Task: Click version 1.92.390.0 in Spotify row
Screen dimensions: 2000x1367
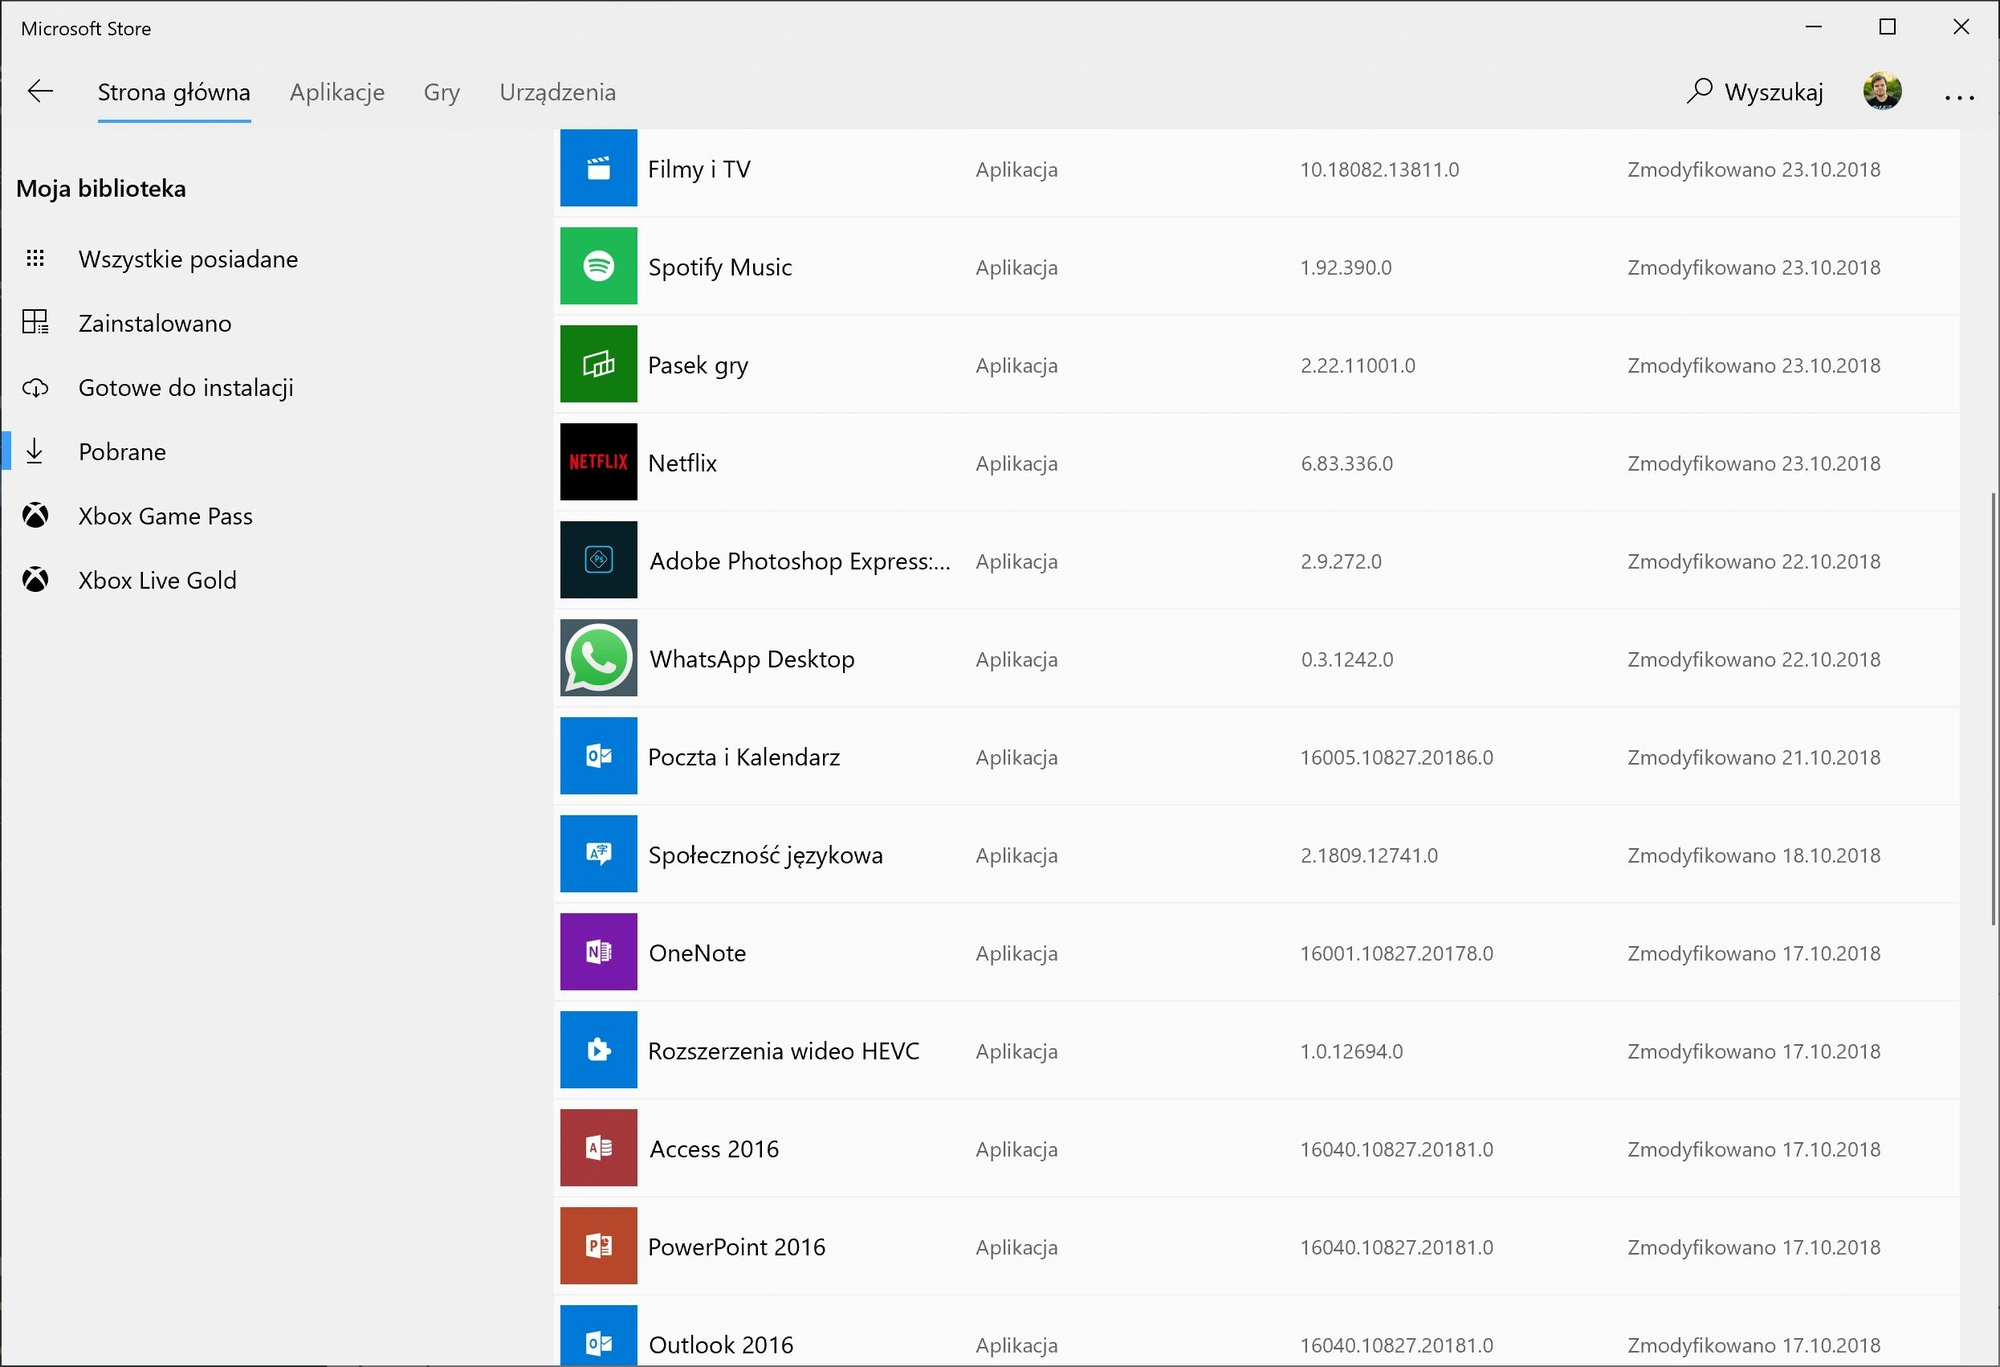Action: pos(1346,267)
